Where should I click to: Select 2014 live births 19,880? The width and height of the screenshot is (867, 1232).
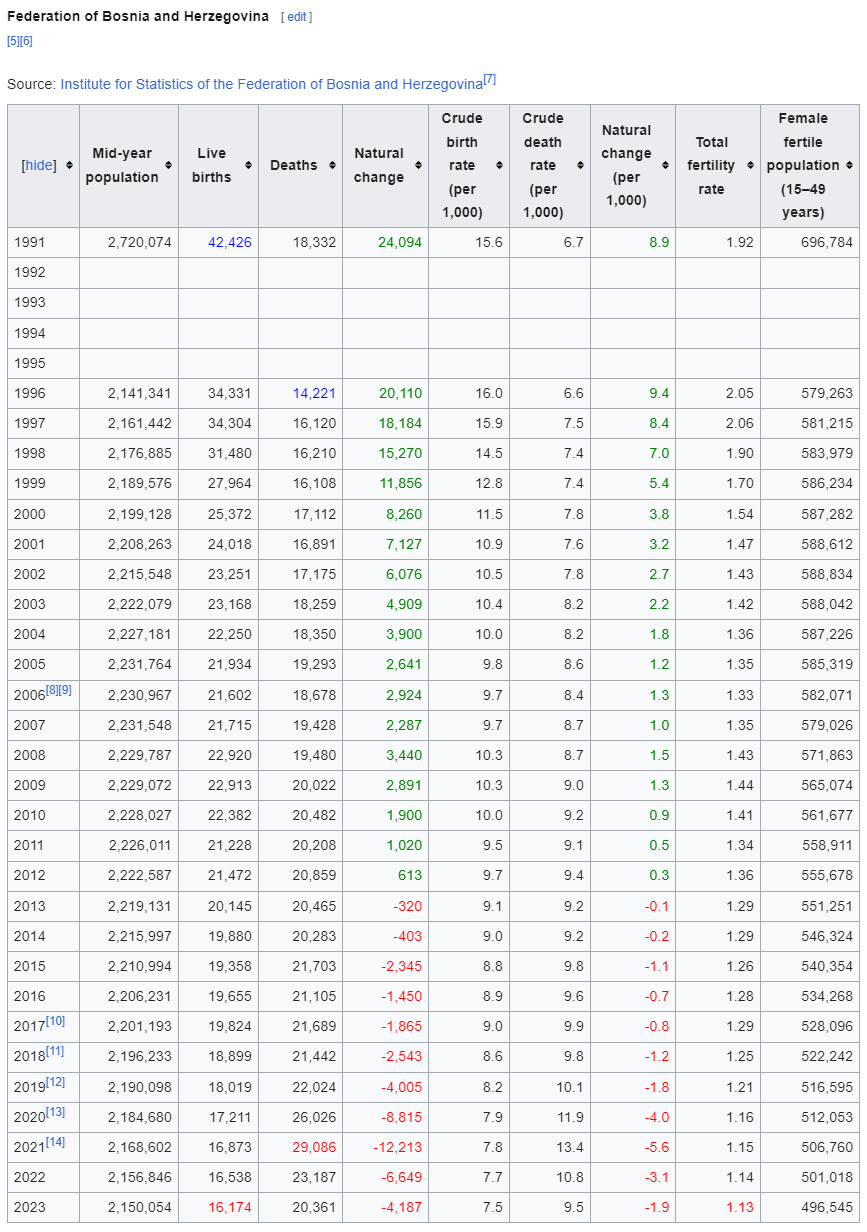pos(230,936)
